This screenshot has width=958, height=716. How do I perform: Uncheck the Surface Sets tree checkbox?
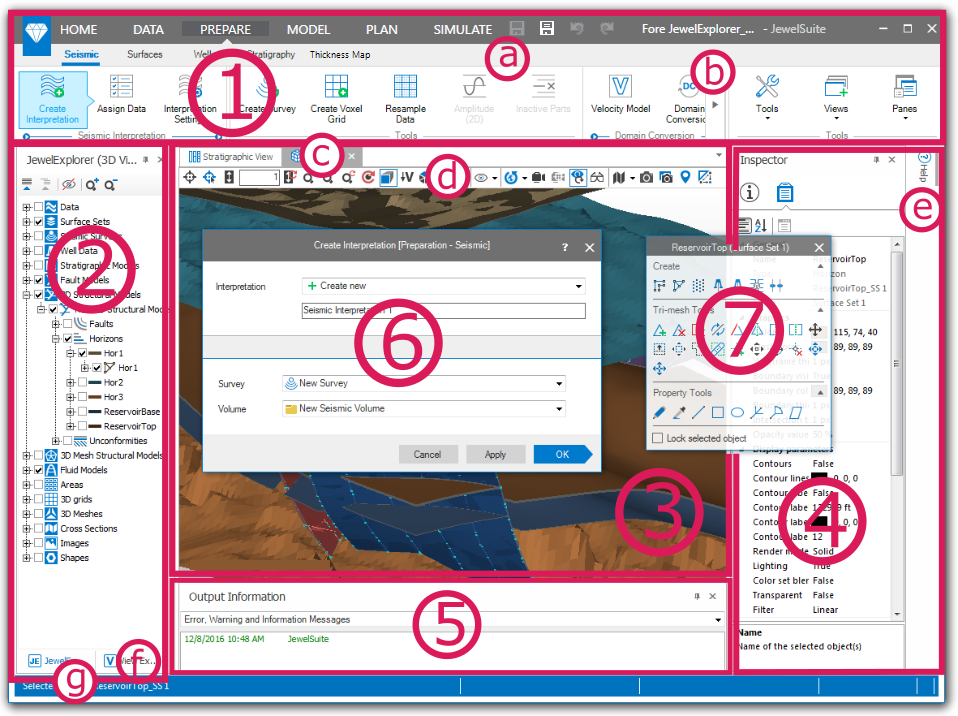[x=38, y=221]
